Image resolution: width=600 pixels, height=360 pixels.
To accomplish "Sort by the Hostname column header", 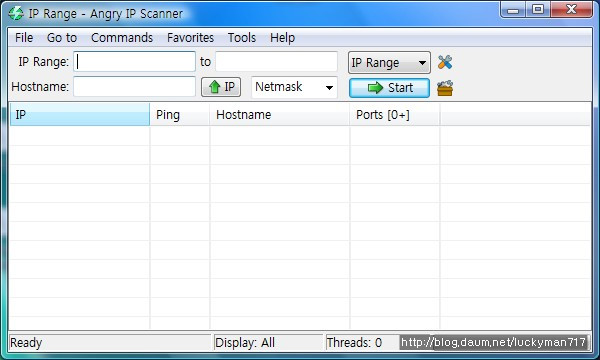I will click(279, 114).
